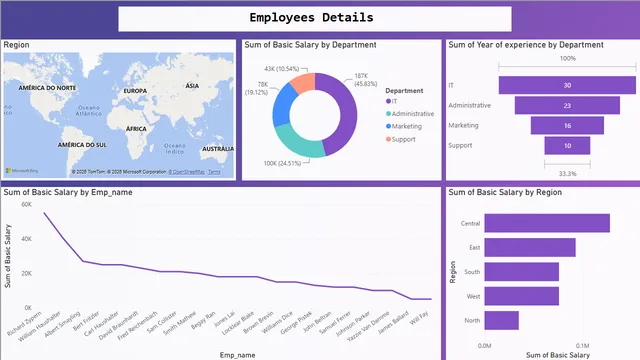Click the 187K (45.83%) data label
The width and height of the screenshot is (640, 360).
[365, 80]
